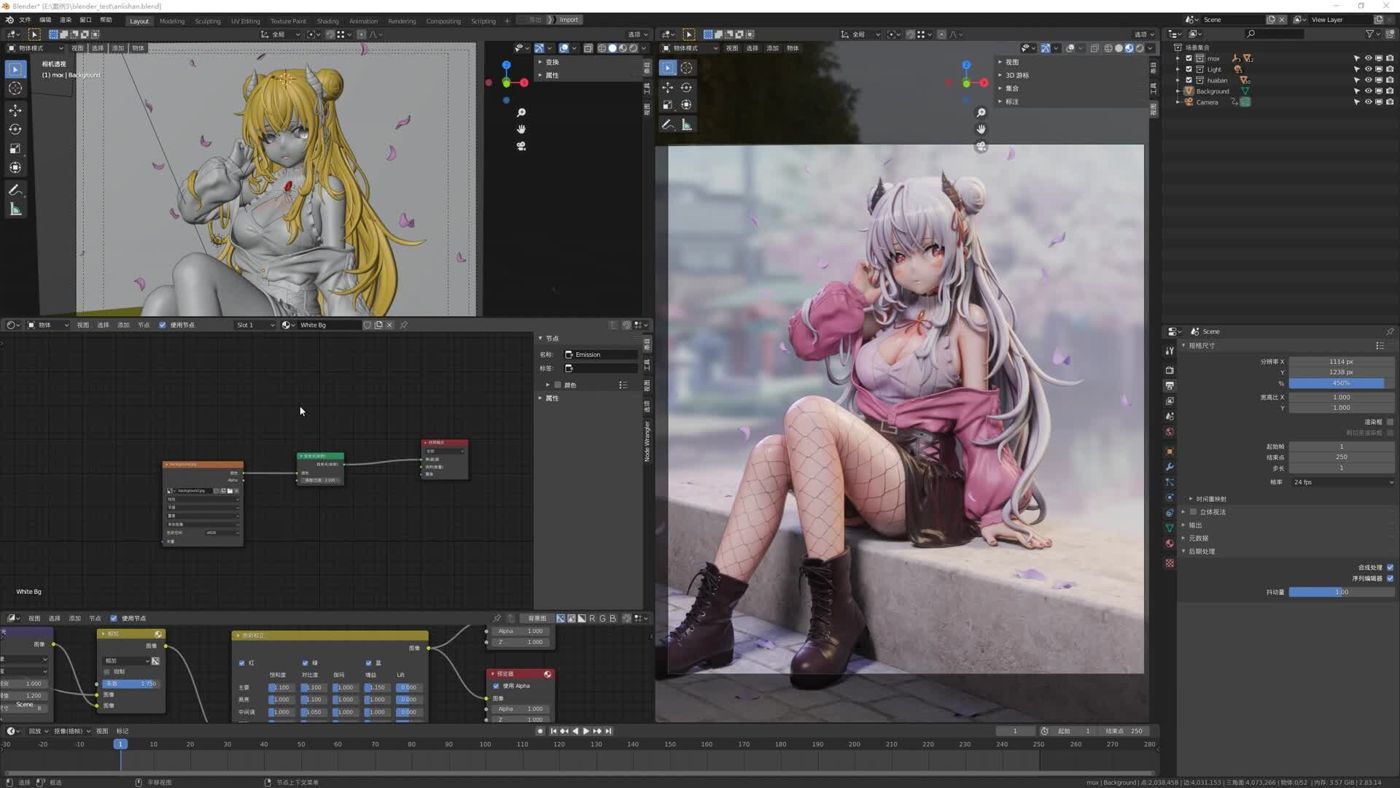Image resolution: width=1400 pixels, height=788 pixels.
Task: Open the 文件 File menu
Action: pyautogui.click(x=25, y=20)
